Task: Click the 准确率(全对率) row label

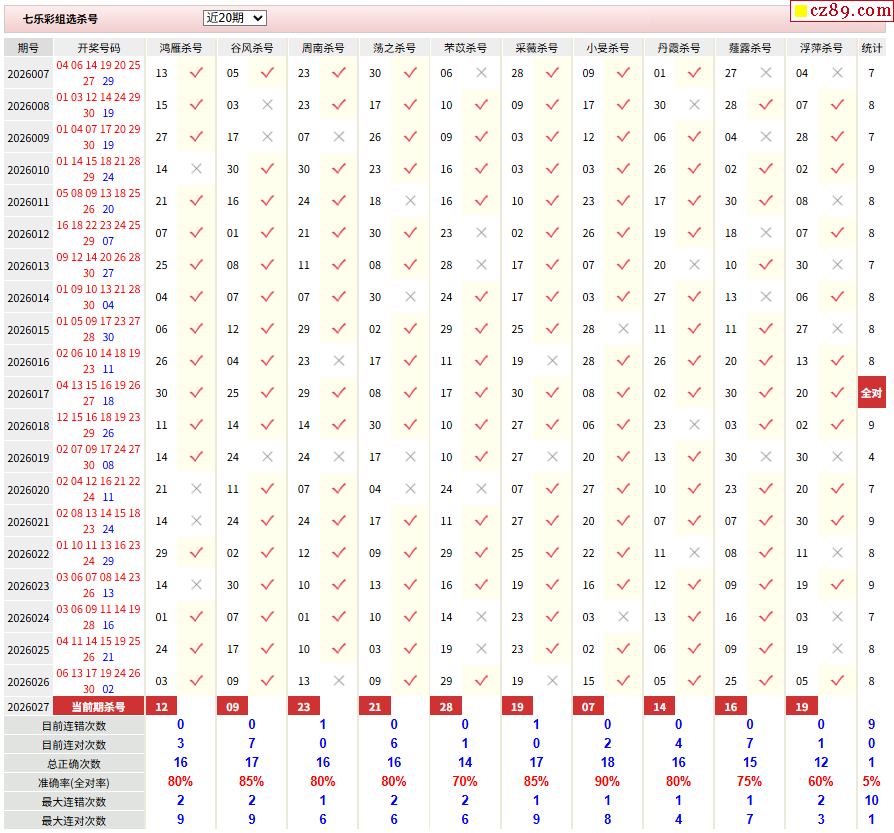Action: (74, 783)
